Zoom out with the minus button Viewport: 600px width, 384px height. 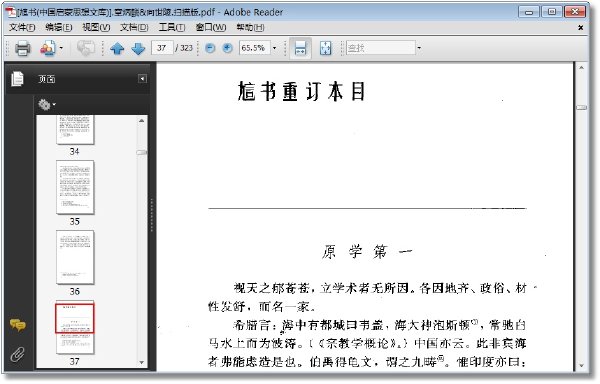point(210,48)
